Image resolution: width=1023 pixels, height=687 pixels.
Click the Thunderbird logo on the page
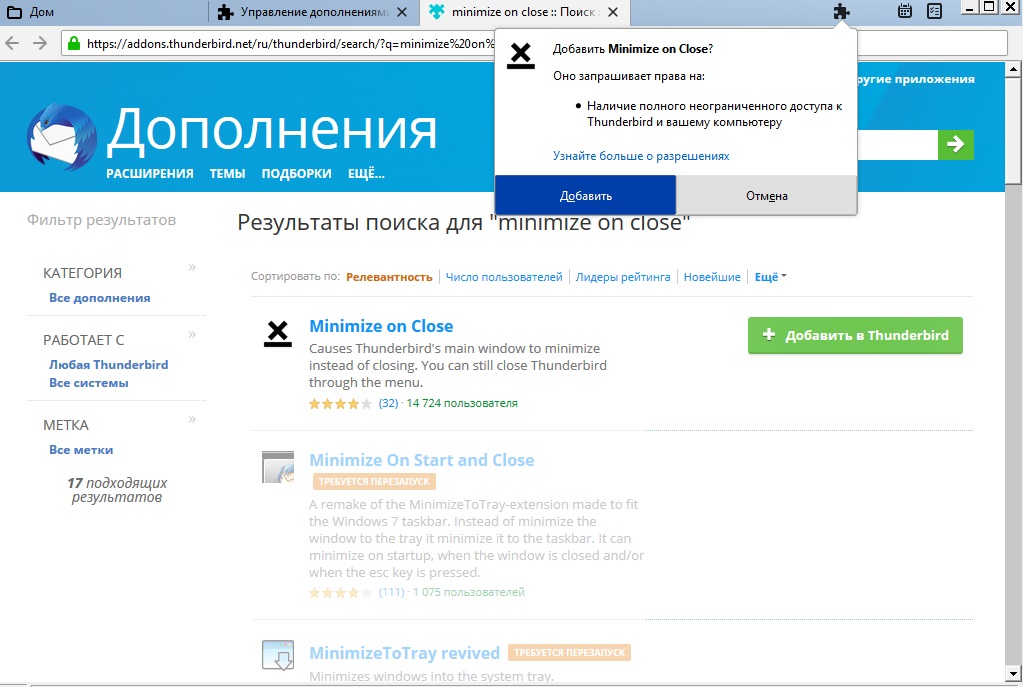62,137
